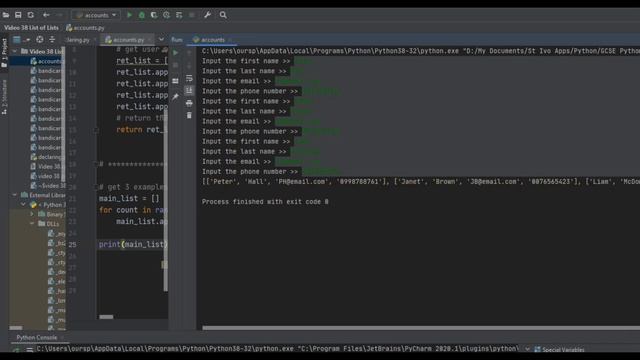Select the 'Video 38 Lis' root folder
The image size is (640, 360).
pyautogui.click(x=42, y=51)
